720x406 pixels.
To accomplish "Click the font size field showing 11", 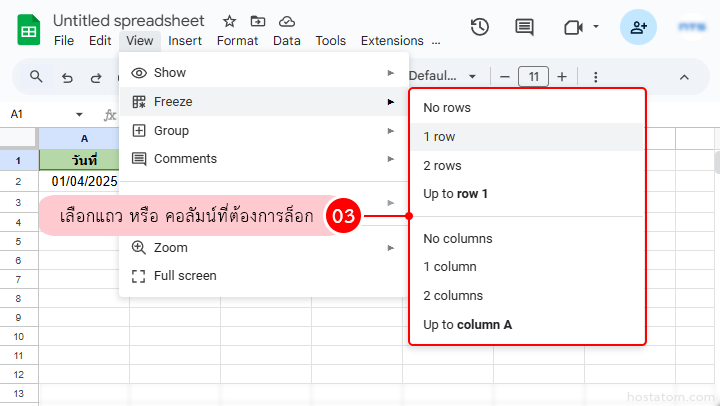I will coord(533,77).
